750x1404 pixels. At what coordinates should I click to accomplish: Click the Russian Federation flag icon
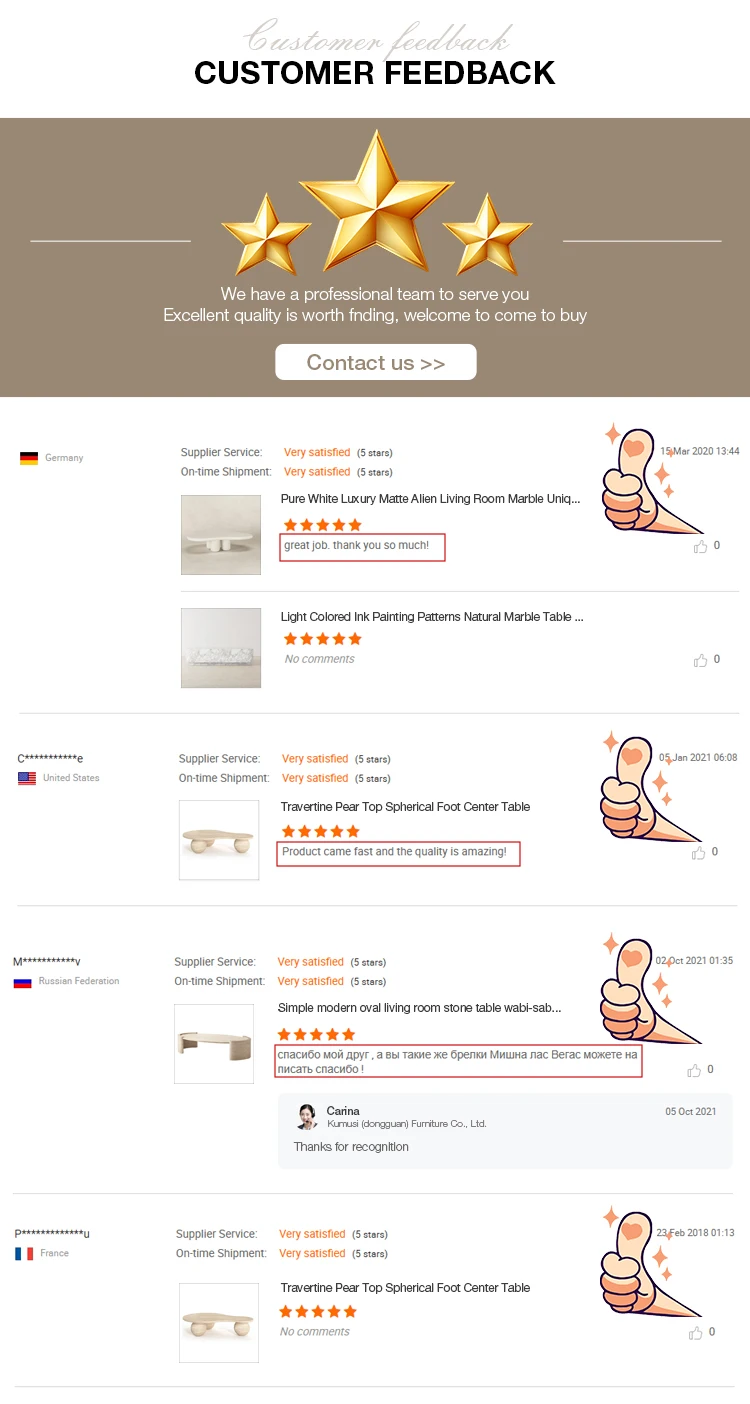(22, 982)
